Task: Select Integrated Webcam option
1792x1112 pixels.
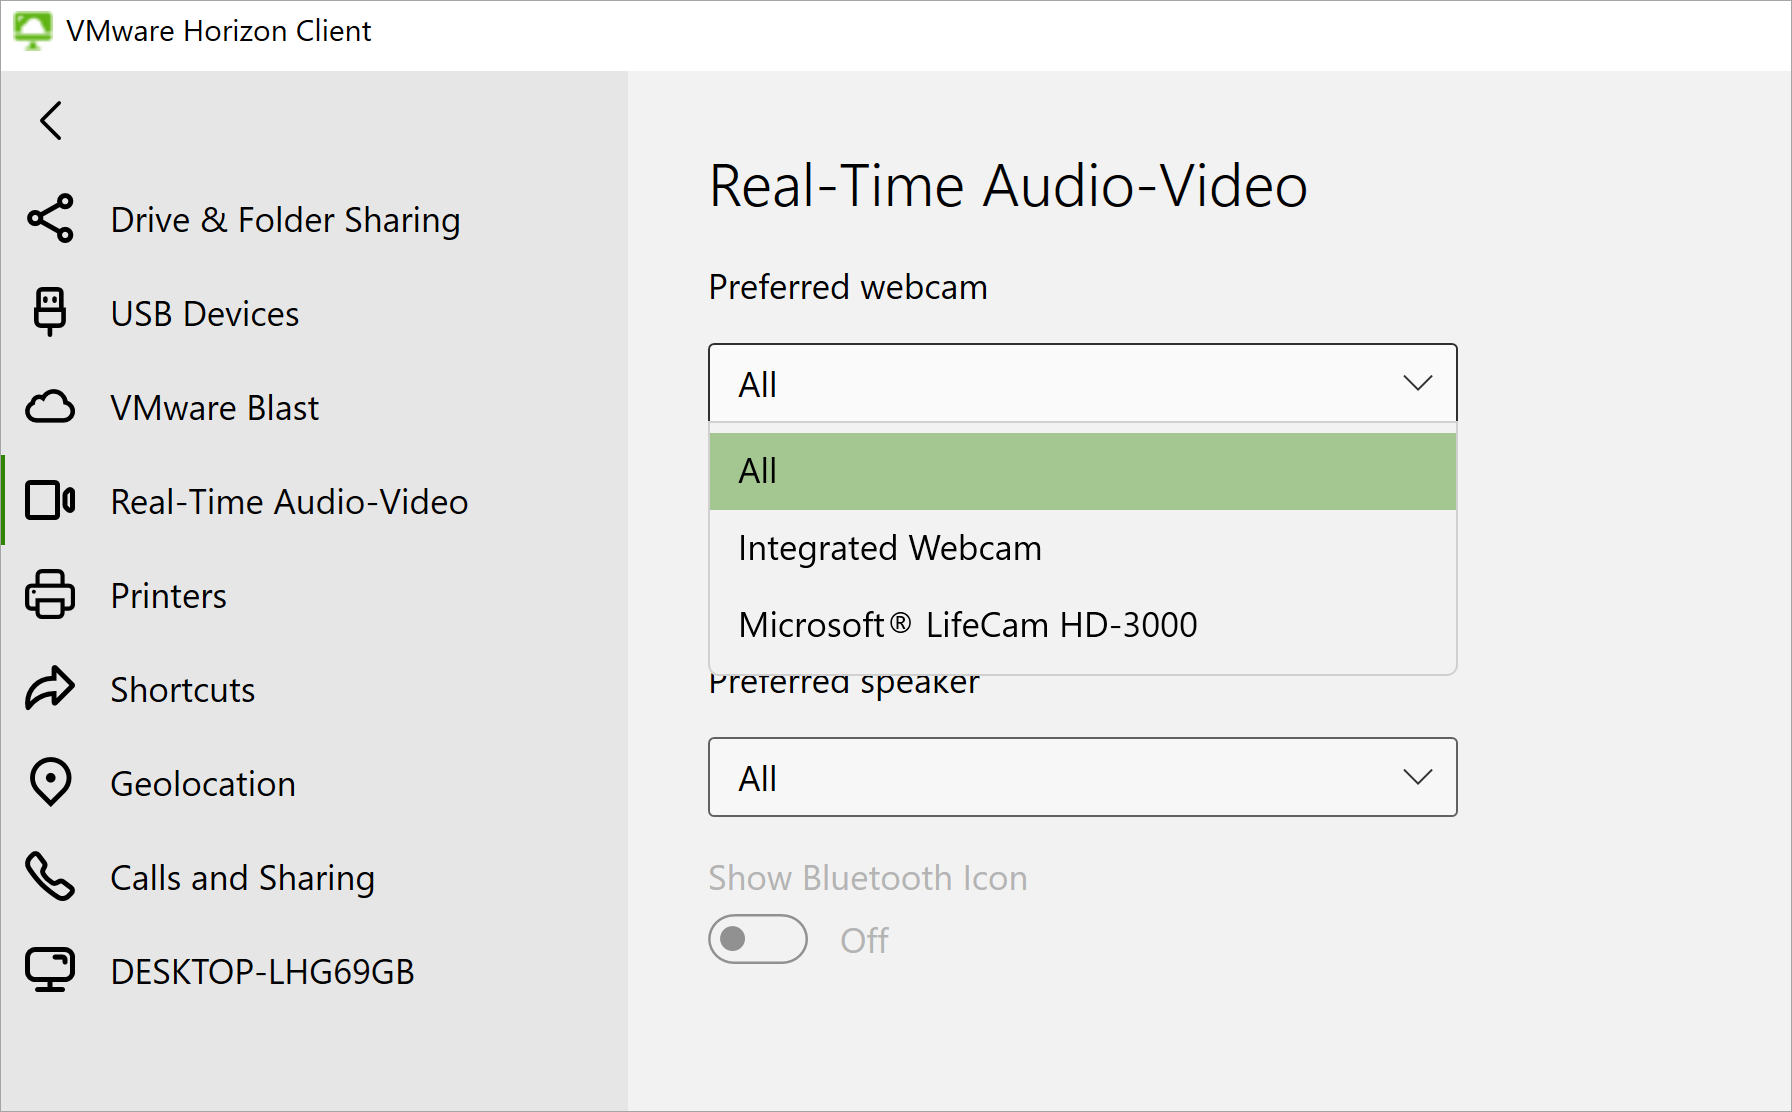Action: [1083, 548]
